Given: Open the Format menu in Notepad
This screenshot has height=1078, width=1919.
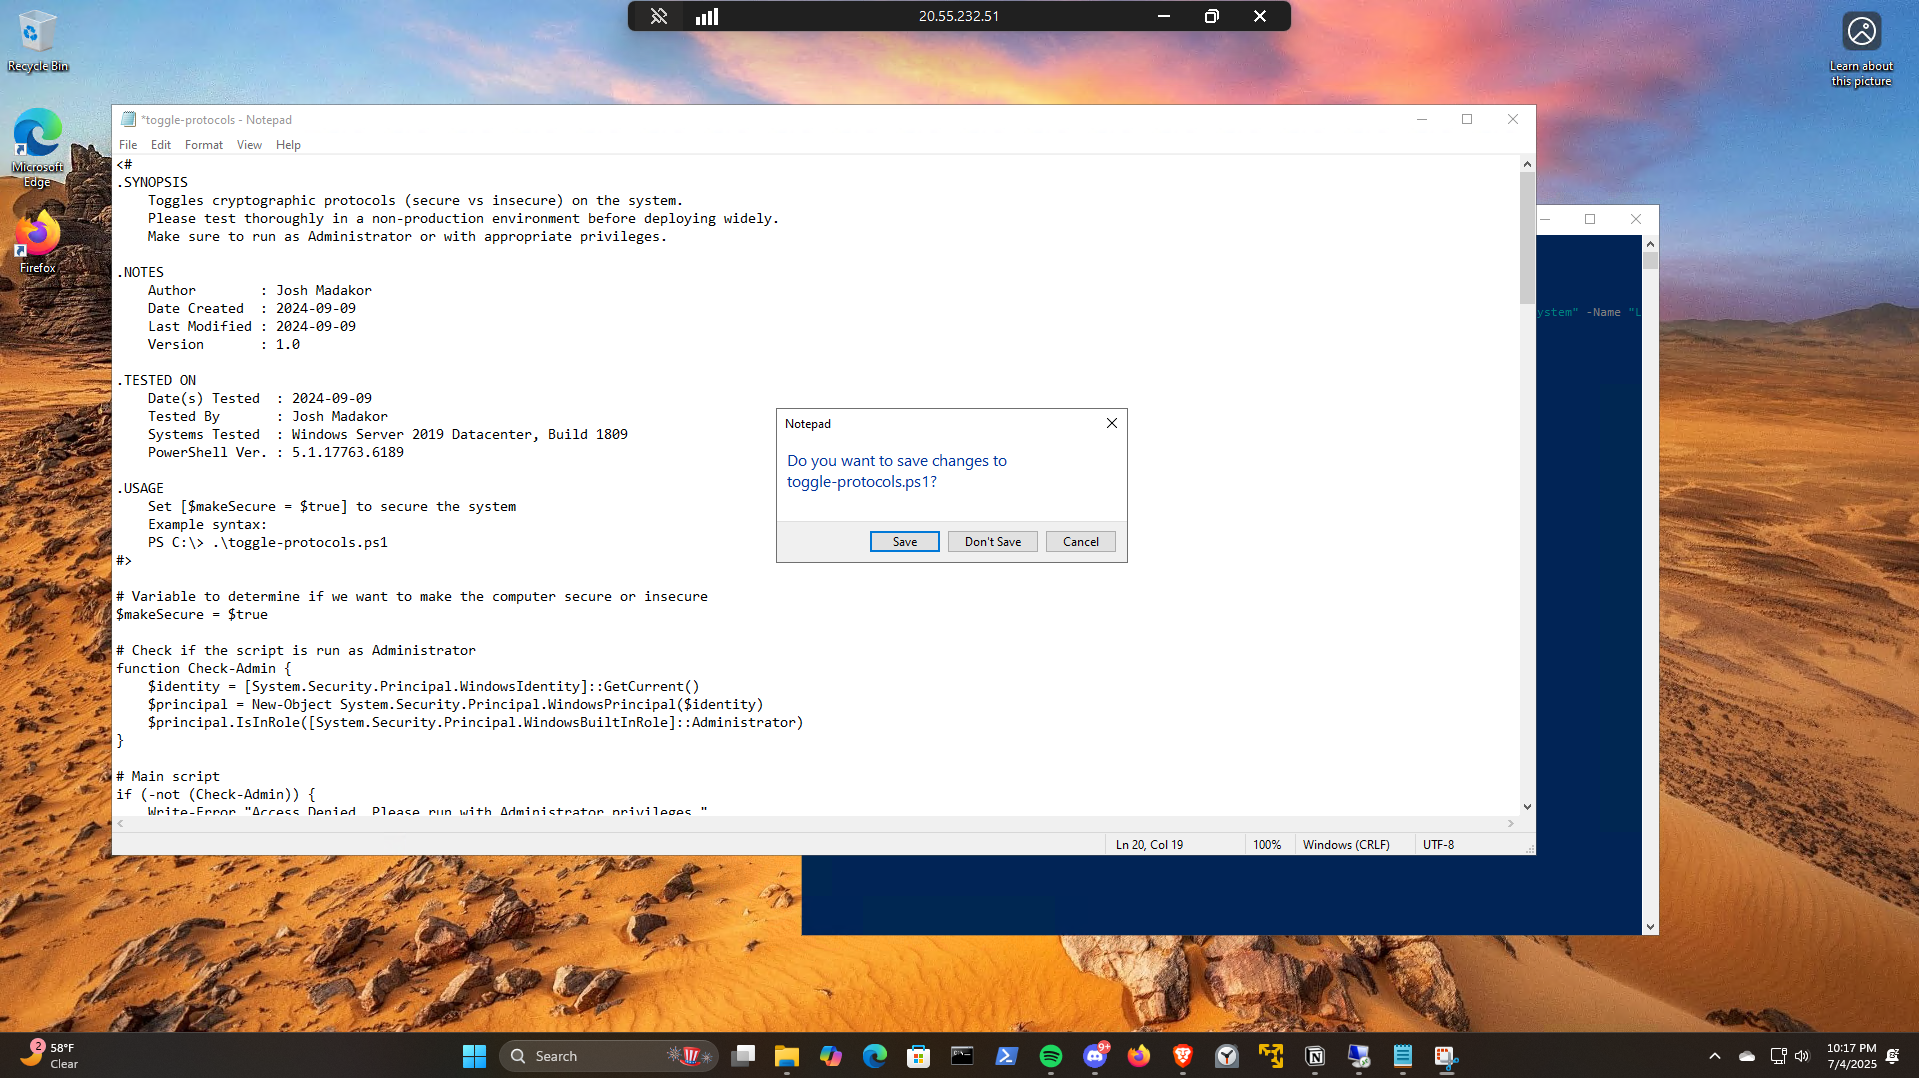Looking at the screenshot, I should (x=203, y=145).
